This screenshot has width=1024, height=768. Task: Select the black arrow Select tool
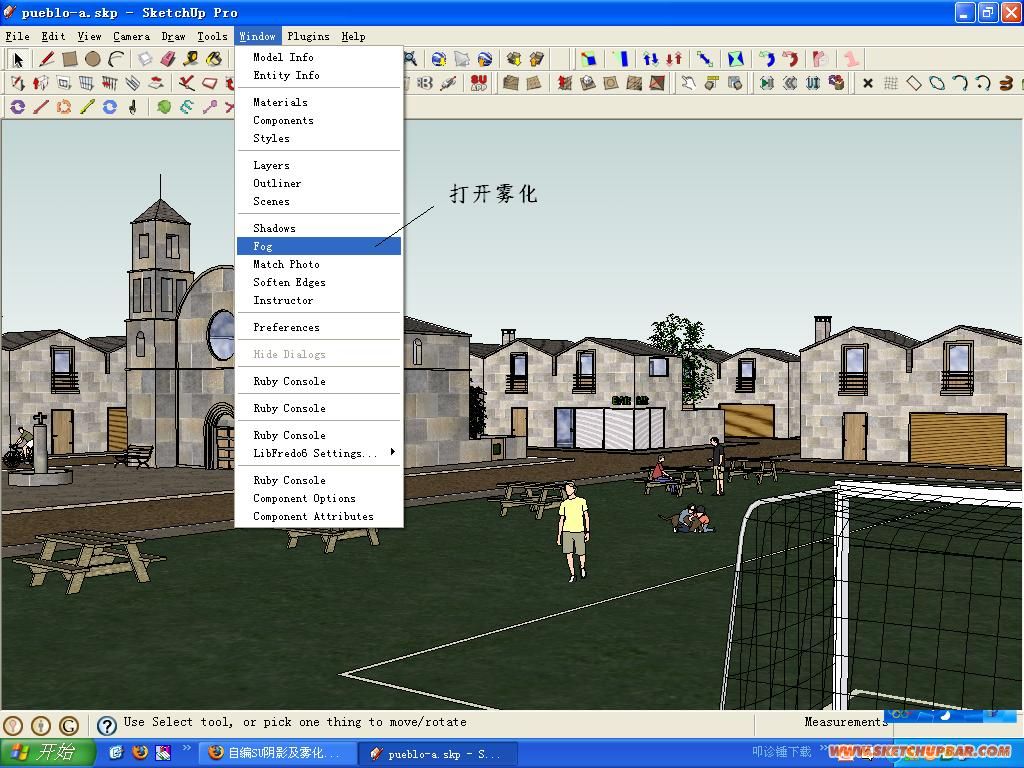(18, 59)
